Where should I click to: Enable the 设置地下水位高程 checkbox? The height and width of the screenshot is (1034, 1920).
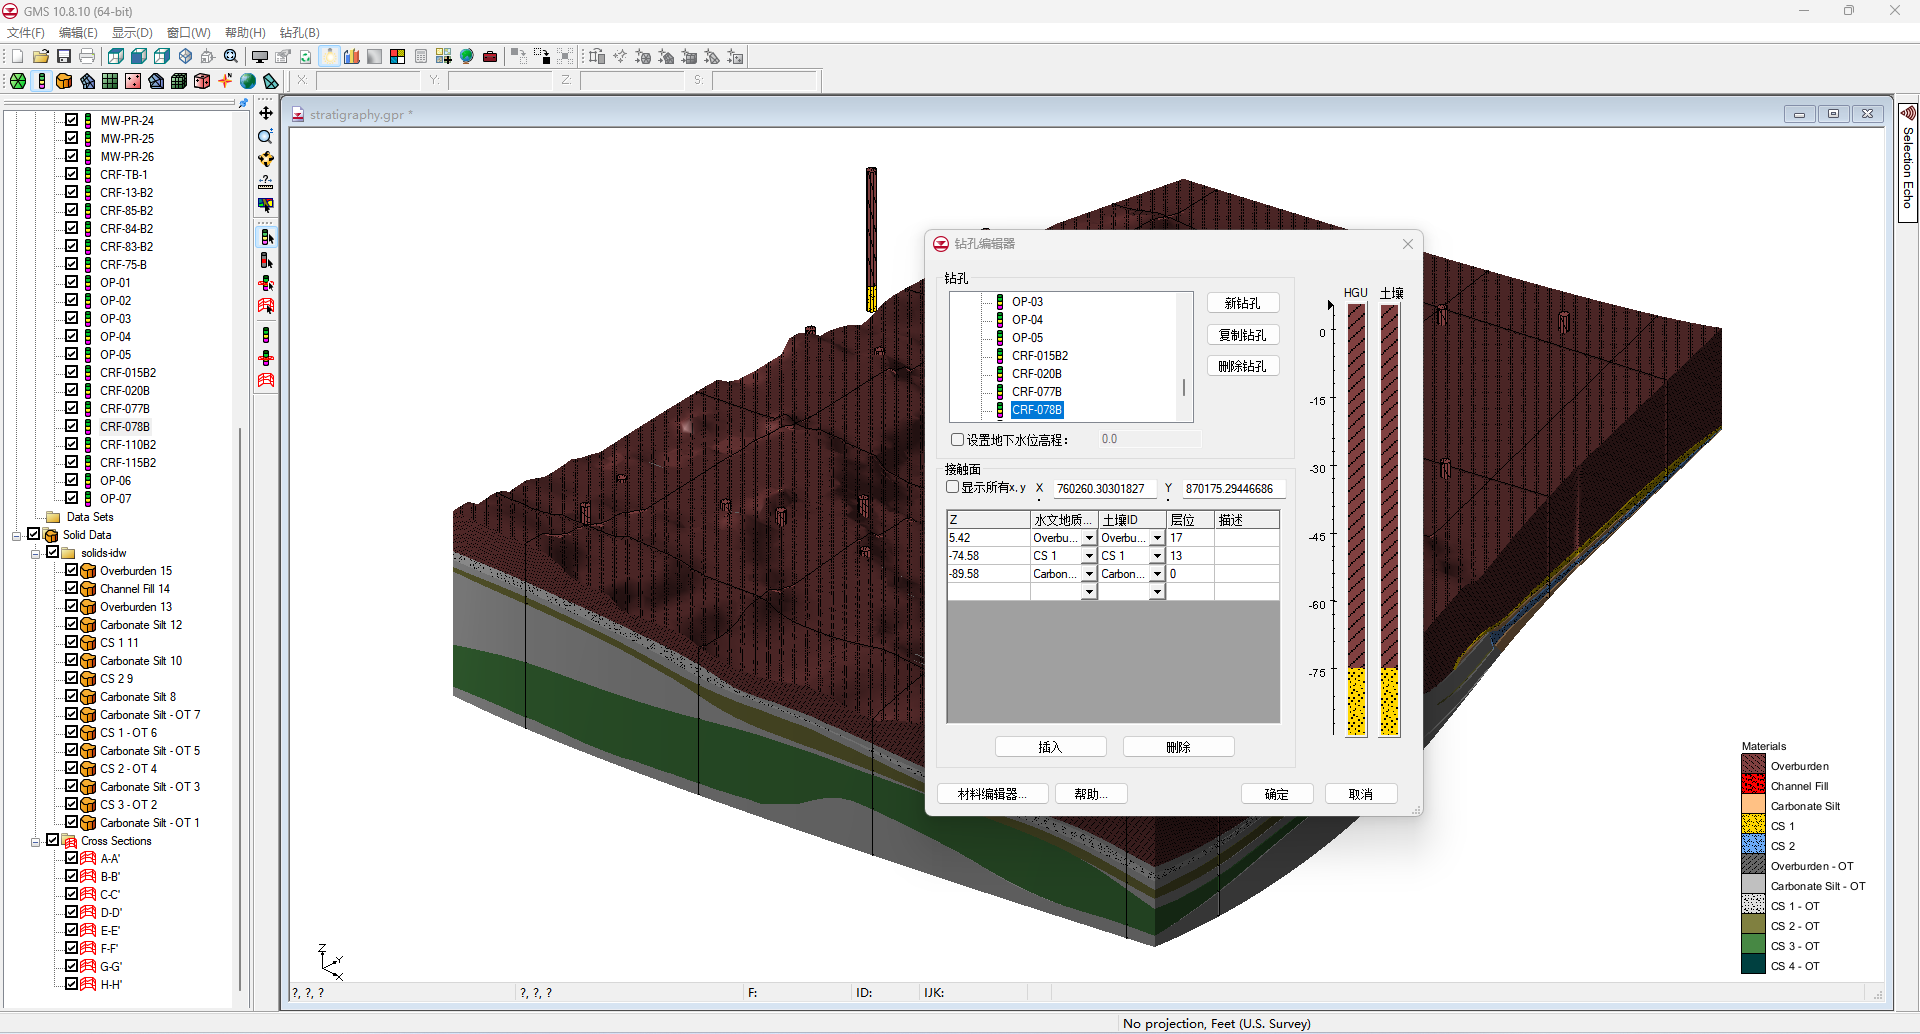tap(957, 440)
